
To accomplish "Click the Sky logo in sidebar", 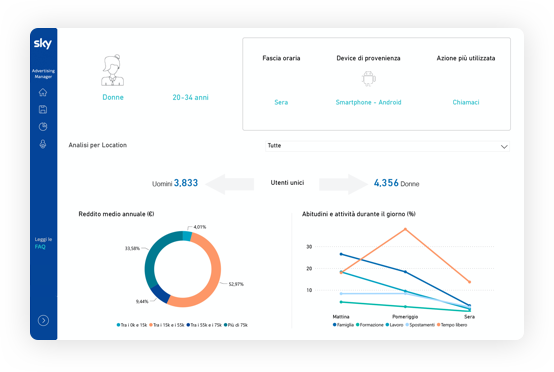I will [x=43, y=43].
